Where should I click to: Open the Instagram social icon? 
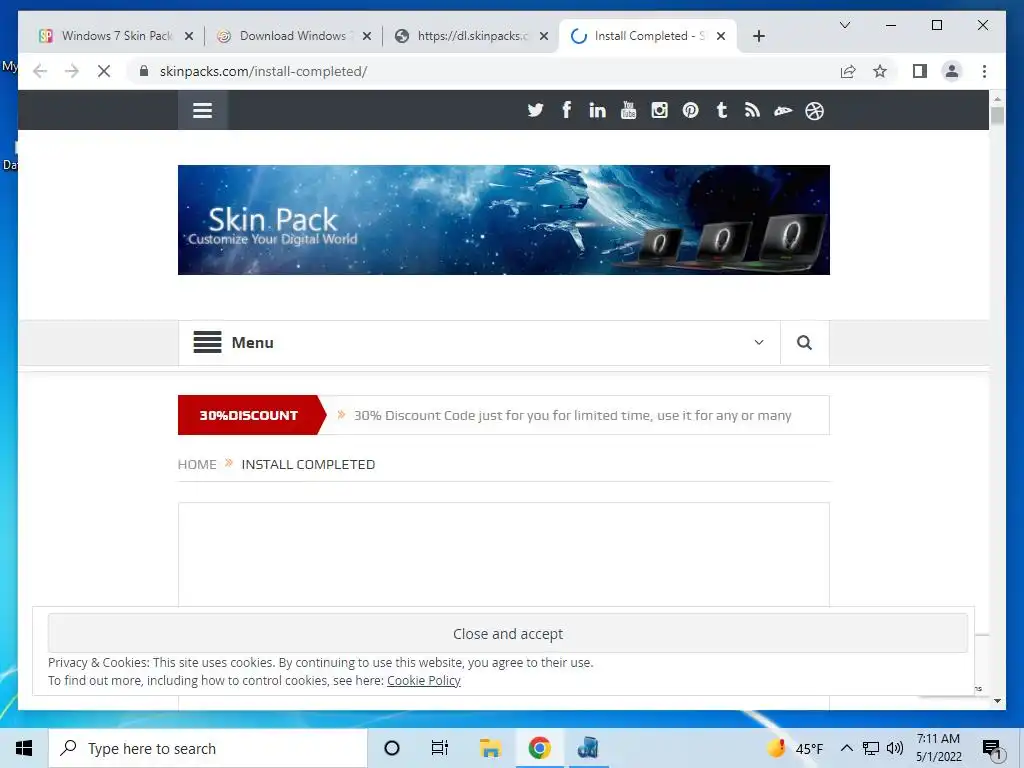pos(660,110)
